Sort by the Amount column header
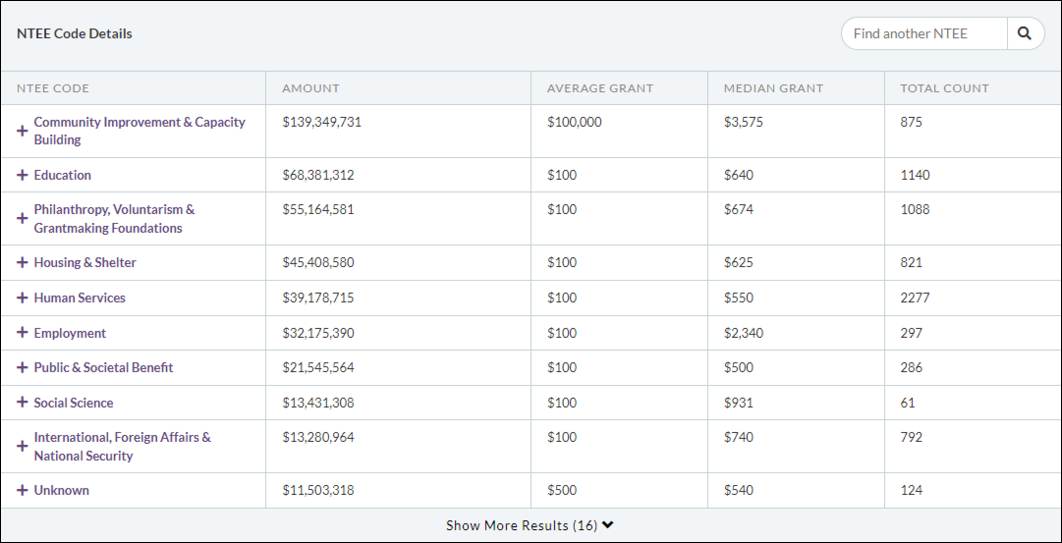Screen dimensions: 1062x543 pyautogui.click(x=311, y=88)
